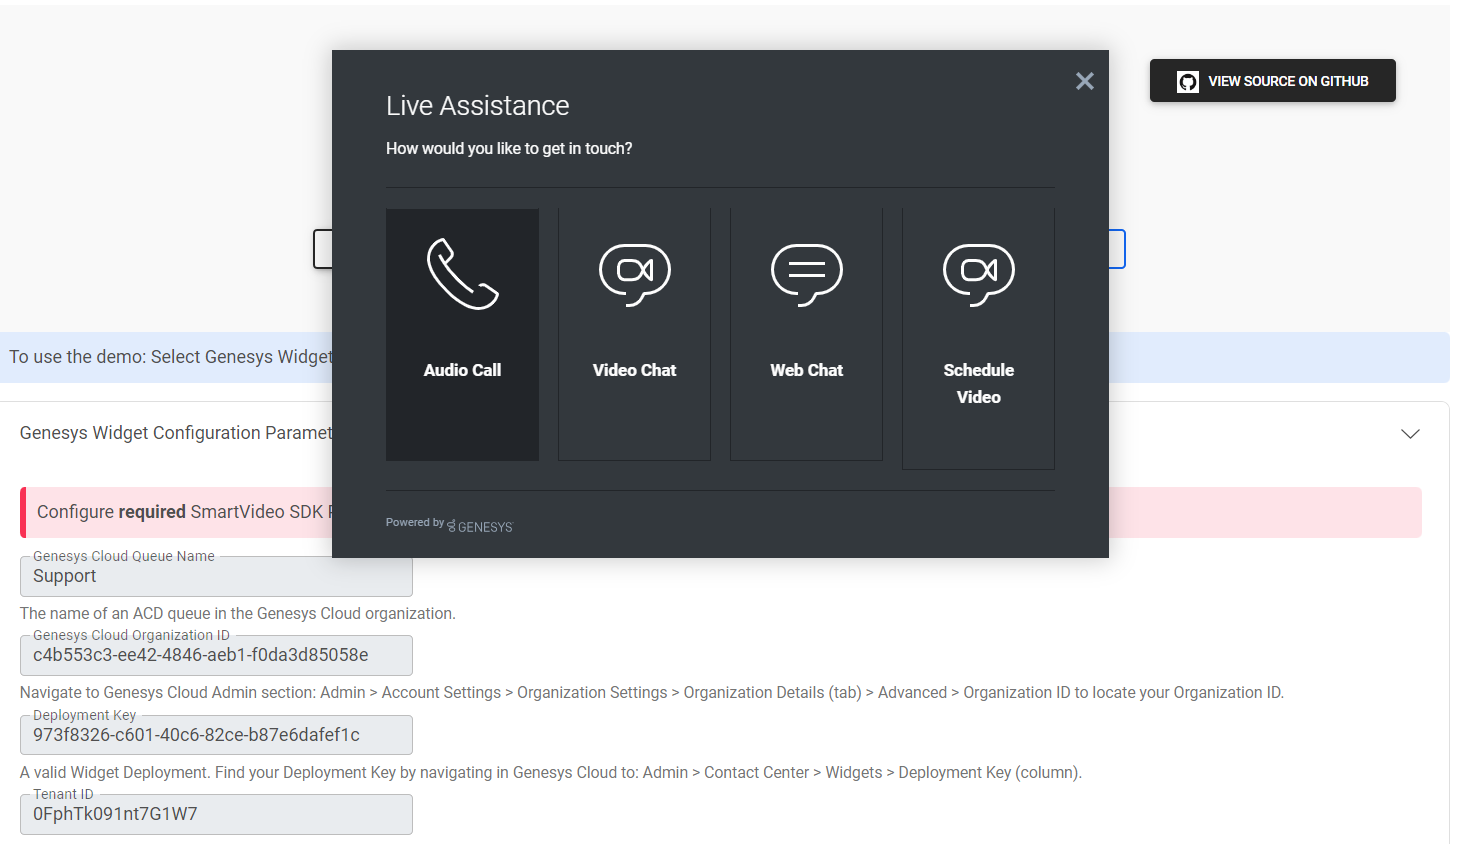Choose the Video Chat label
The image size is (1459, 844).
[634, 370]
